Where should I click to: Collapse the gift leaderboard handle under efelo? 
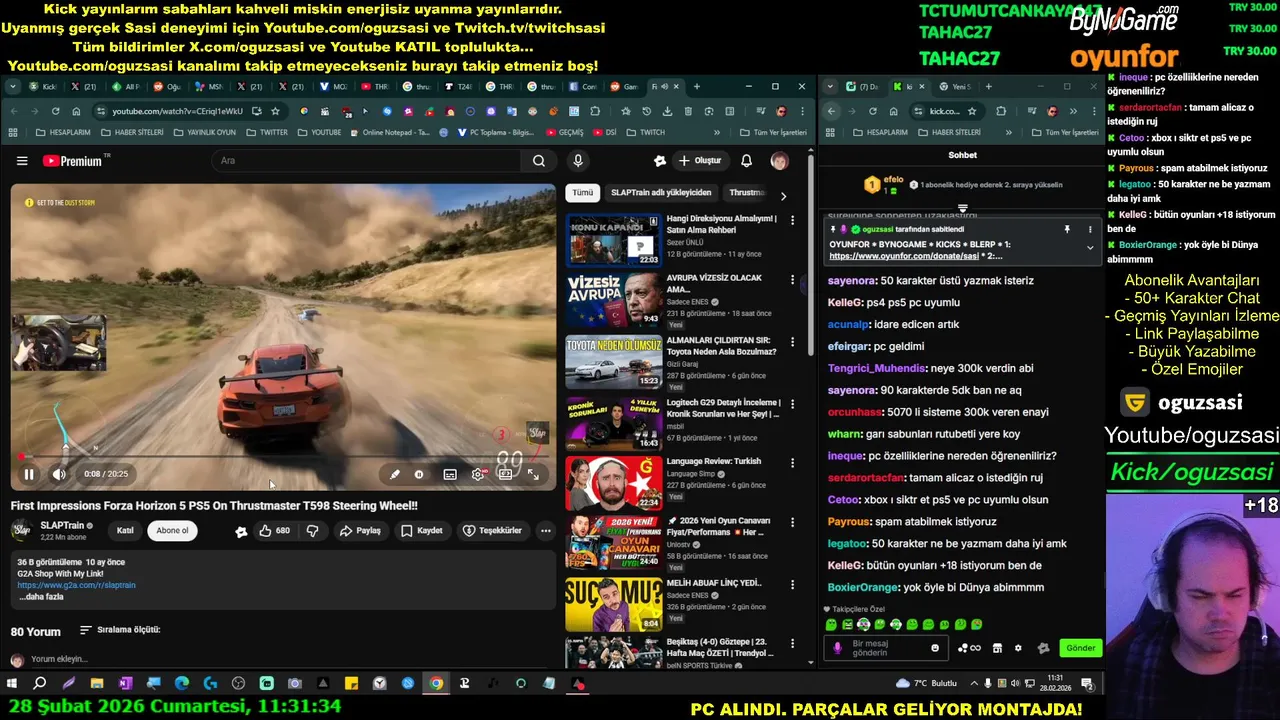962,209
